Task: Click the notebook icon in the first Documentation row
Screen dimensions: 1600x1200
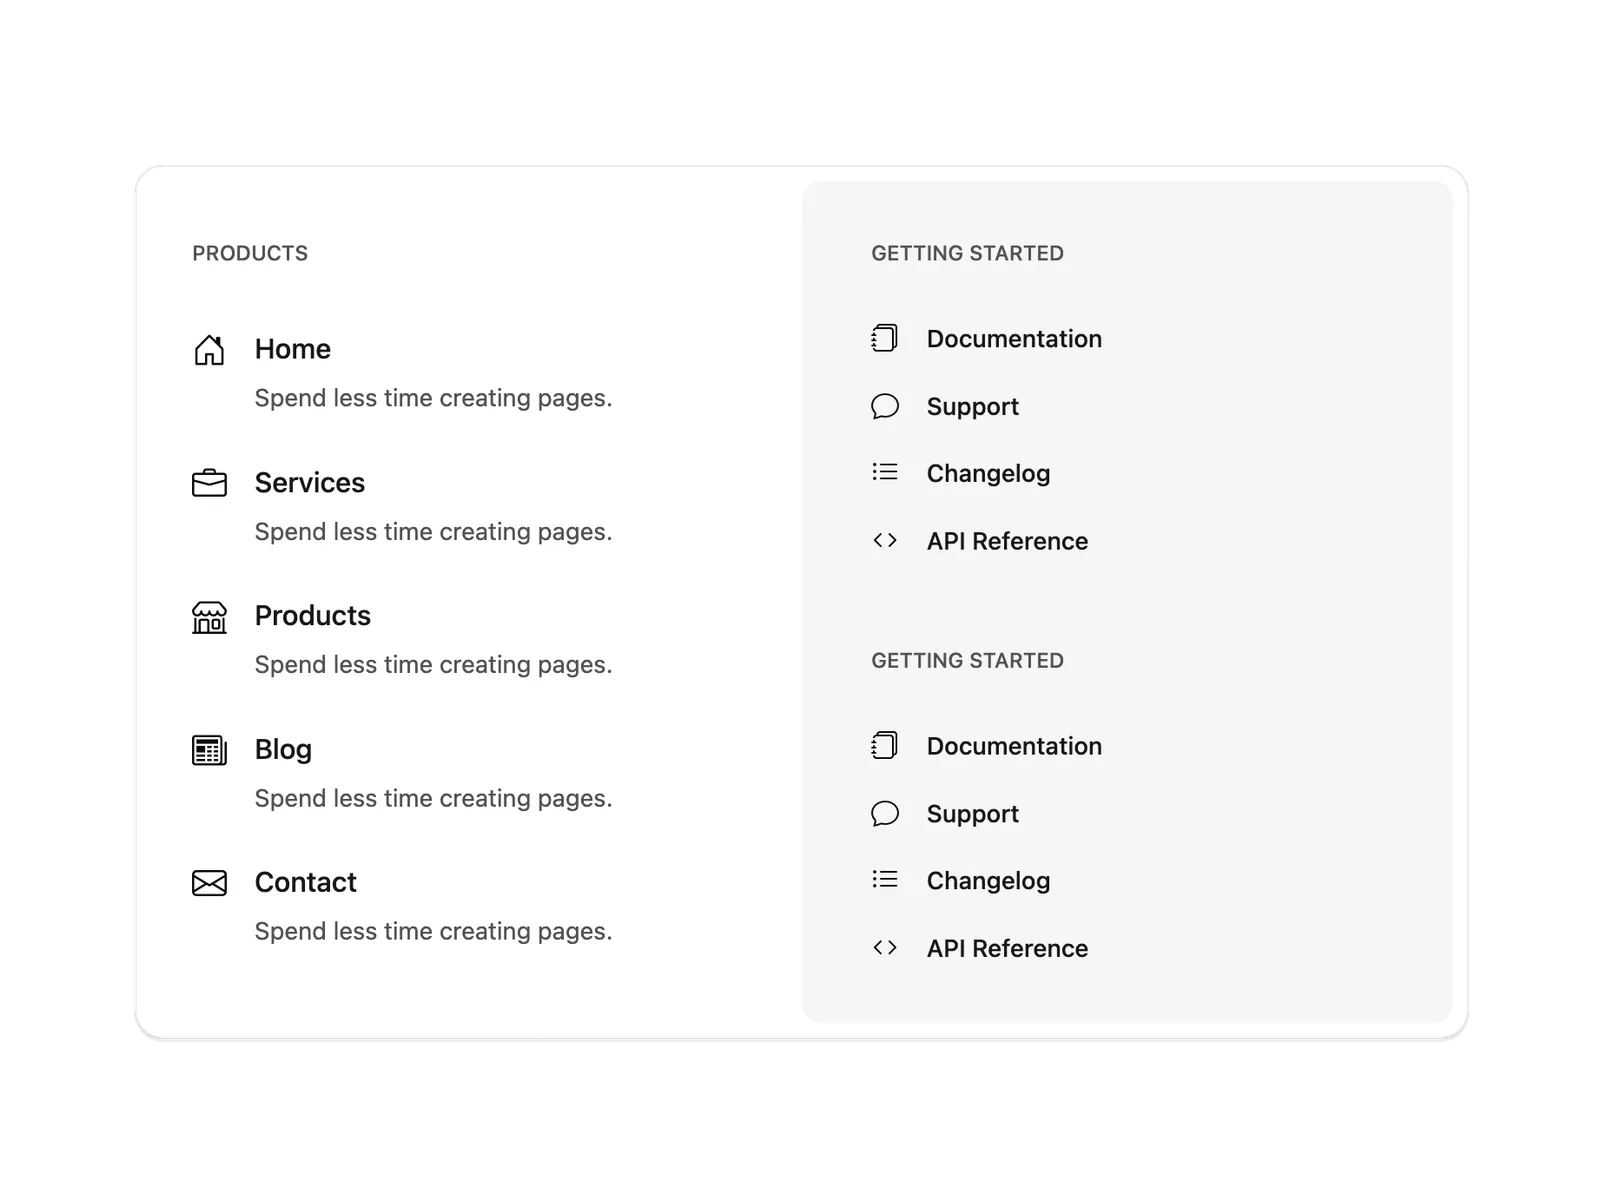Action: 885,338
